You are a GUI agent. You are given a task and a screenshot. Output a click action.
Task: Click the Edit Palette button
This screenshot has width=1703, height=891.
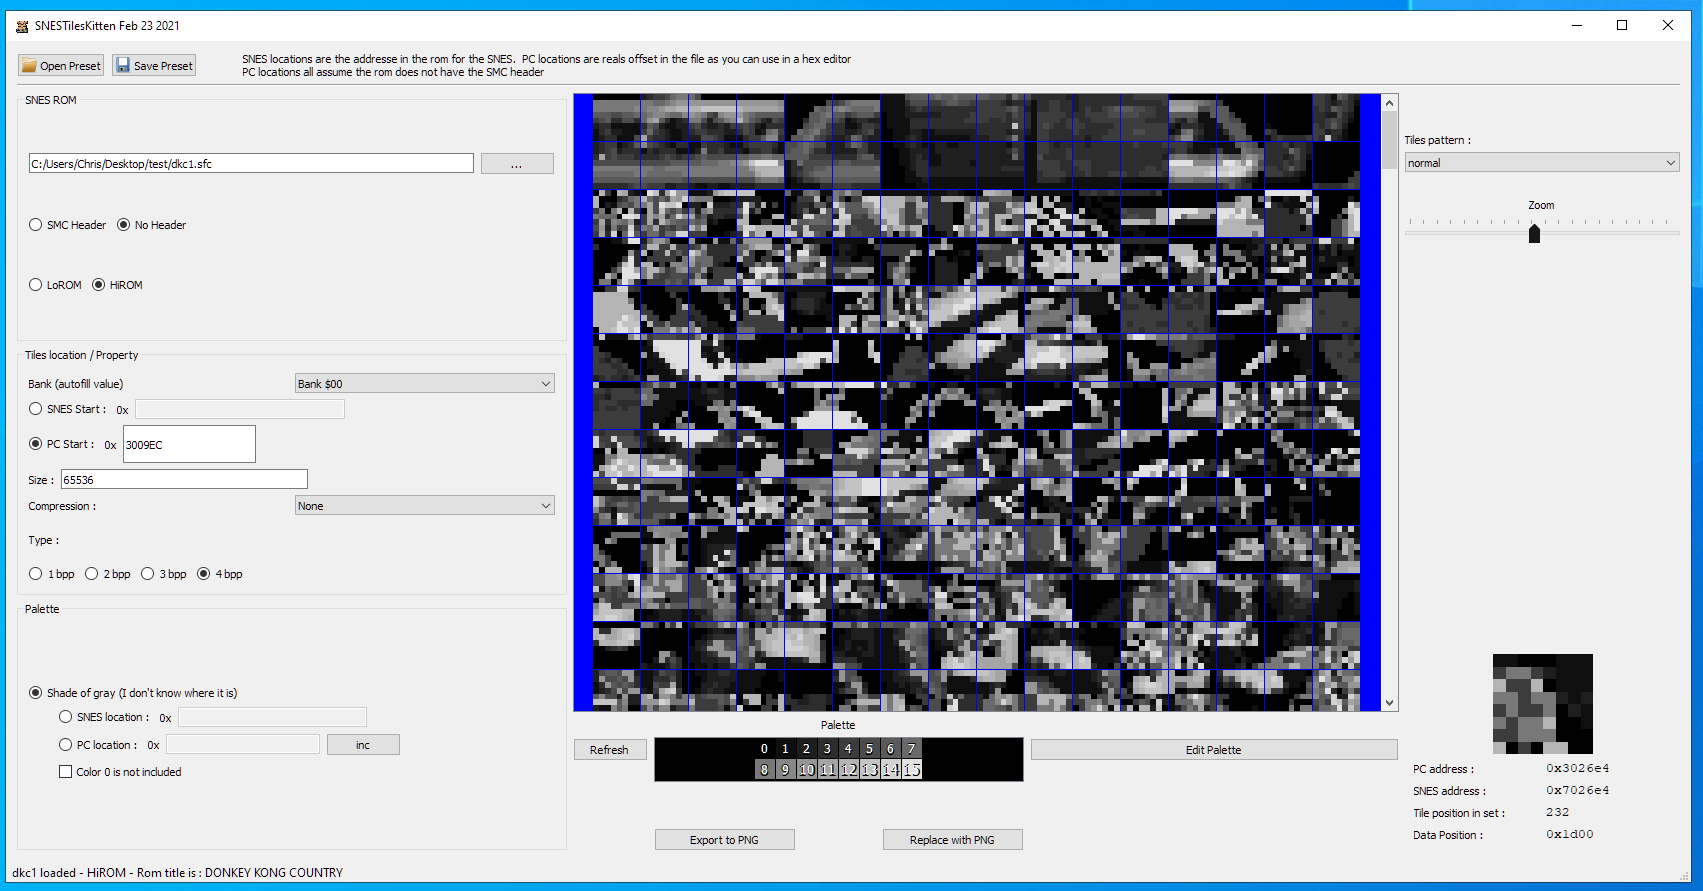tap(1213, 750)
